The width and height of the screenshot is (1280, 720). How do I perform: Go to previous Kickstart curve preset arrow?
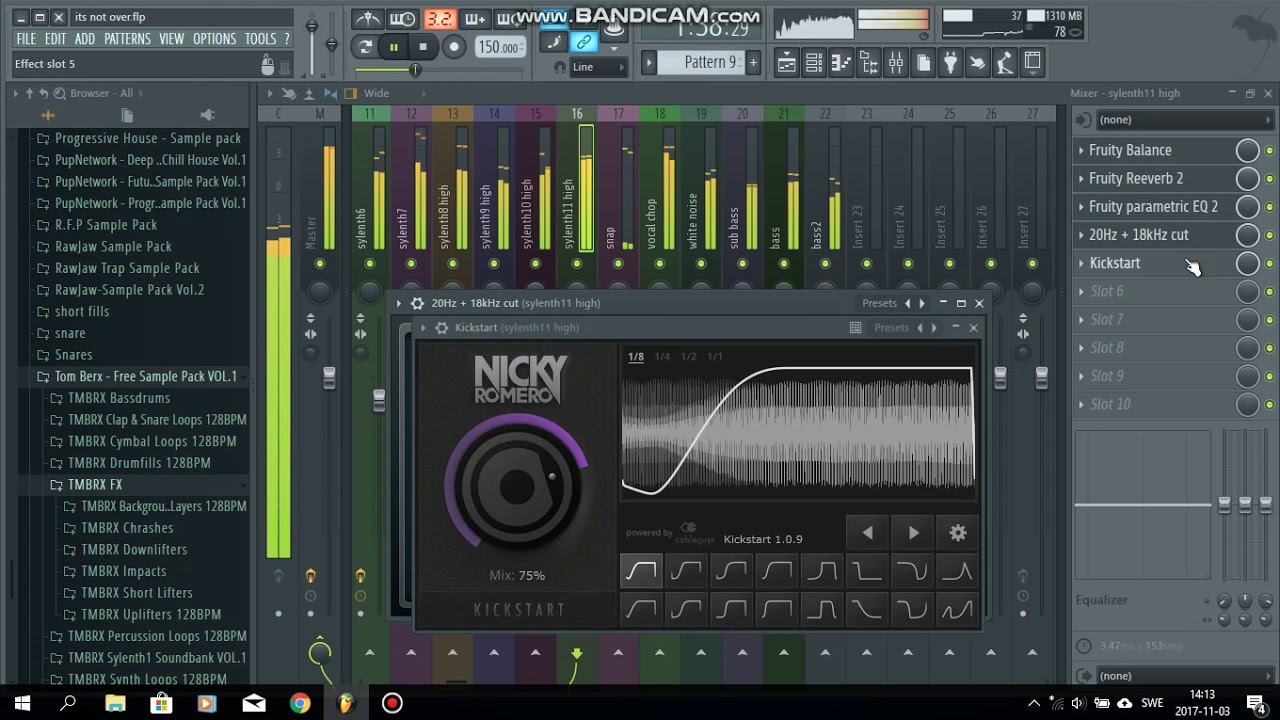click(867, 533)
